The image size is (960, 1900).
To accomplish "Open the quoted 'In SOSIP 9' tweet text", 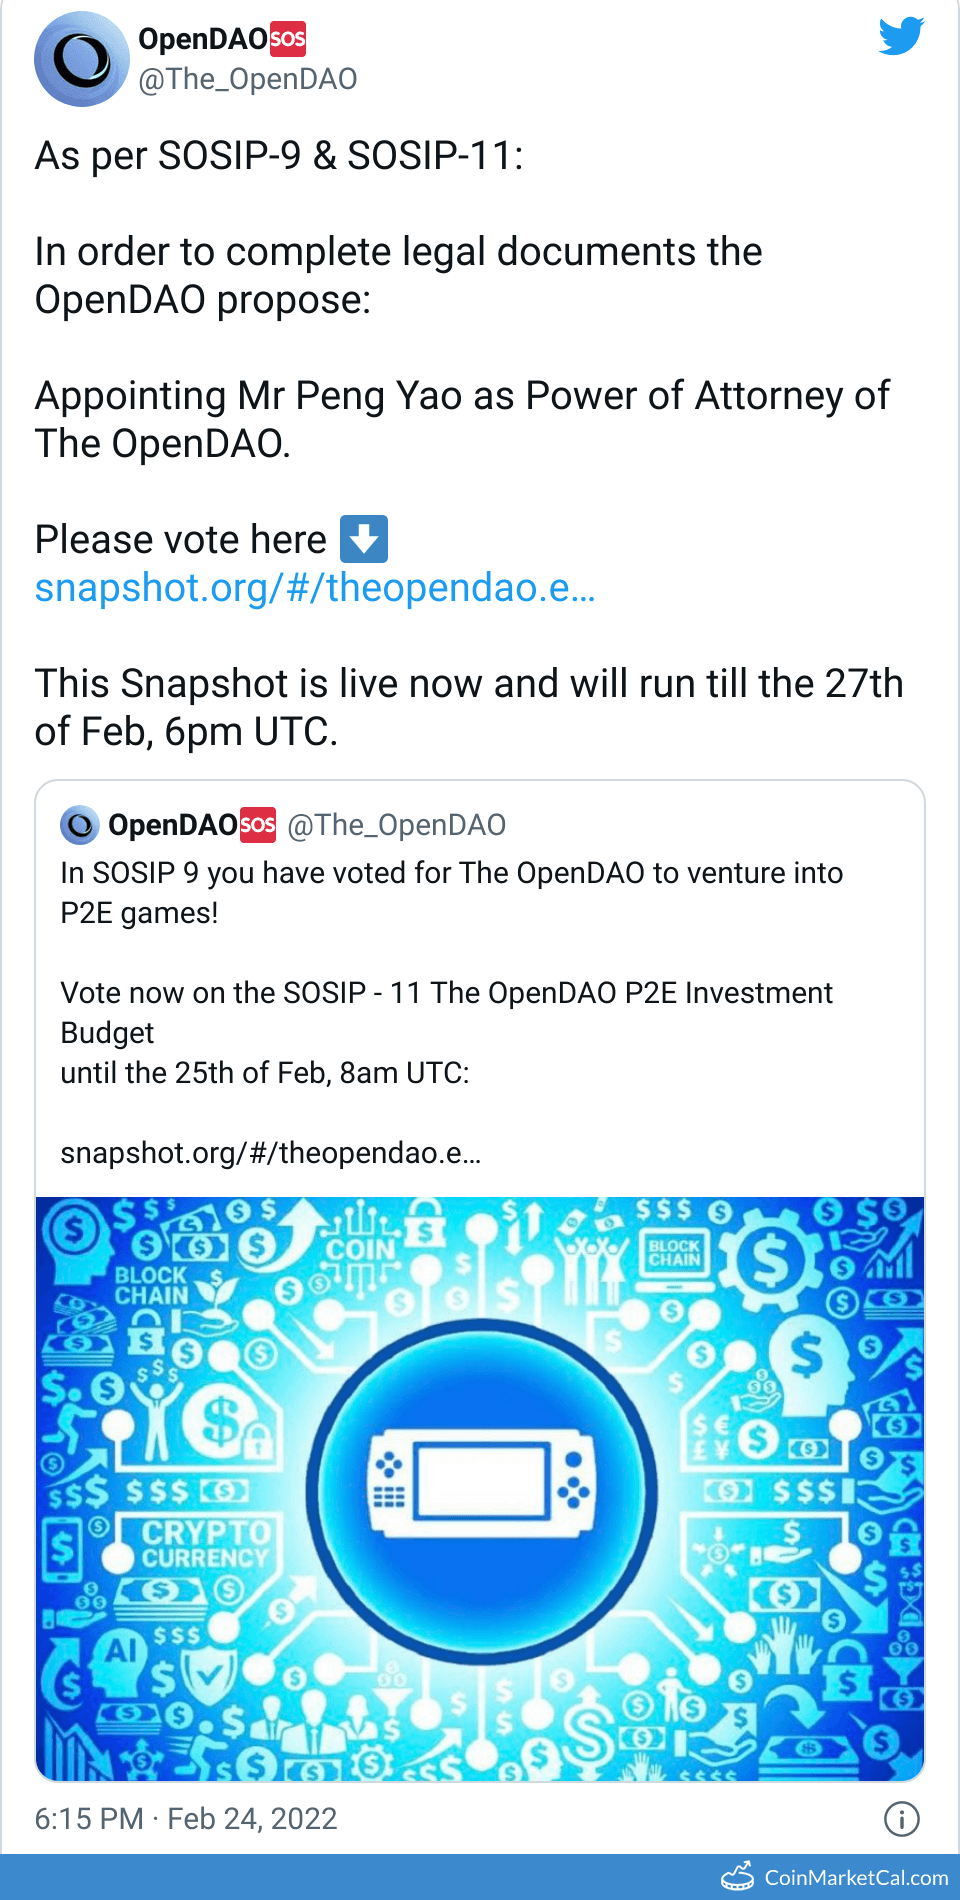I will (x=451, y=893).
